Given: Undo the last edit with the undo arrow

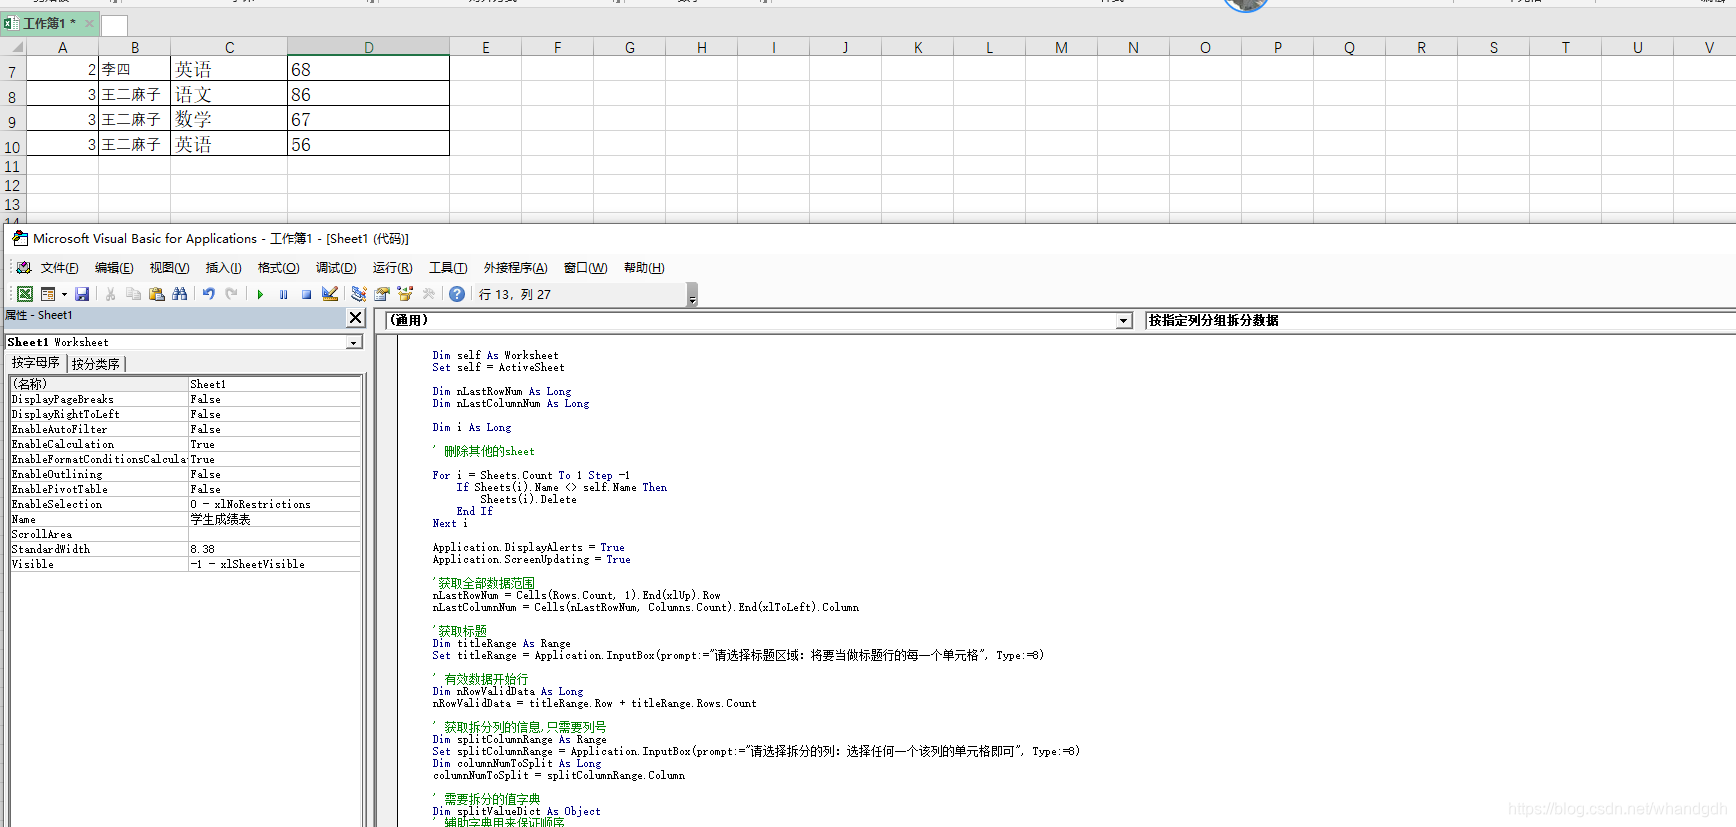Looking at the screenshot, I should click(x=208, y=294).
